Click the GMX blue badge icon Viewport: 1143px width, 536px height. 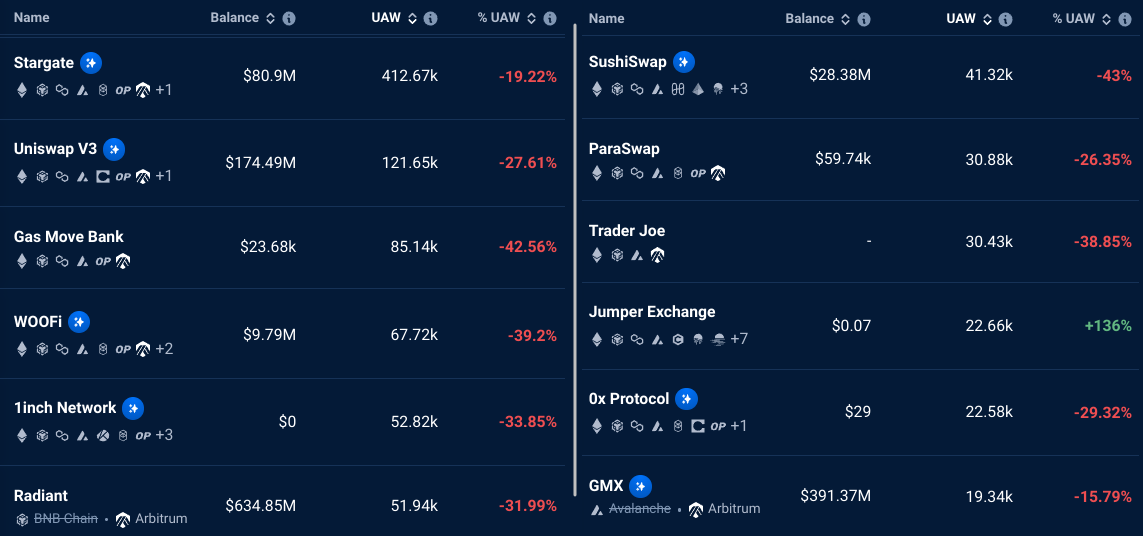pos(641,486)
